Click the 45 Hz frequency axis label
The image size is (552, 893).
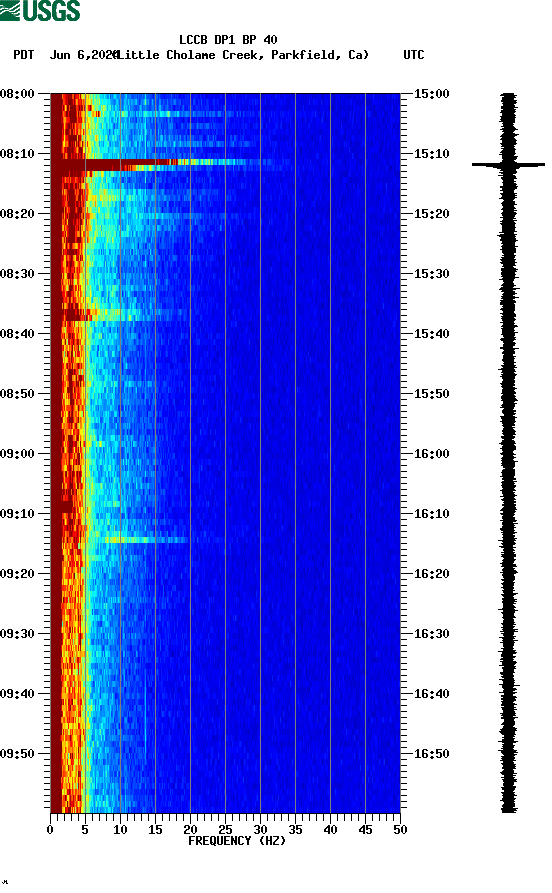(x=365, y=830)
